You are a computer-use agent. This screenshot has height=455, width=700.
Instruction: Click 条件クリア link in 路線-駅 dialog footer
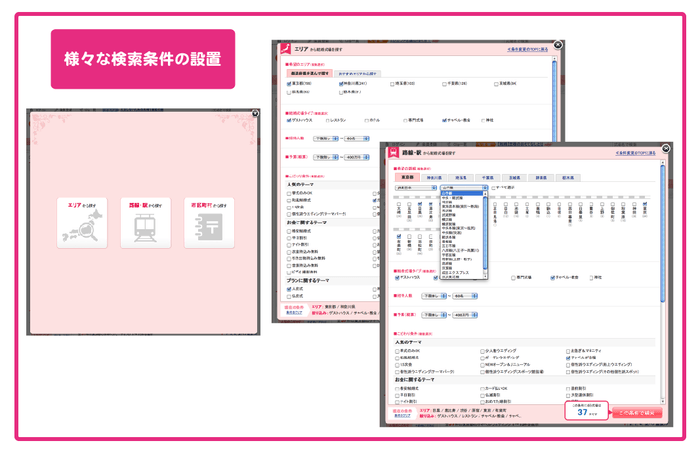click(402, 416)
